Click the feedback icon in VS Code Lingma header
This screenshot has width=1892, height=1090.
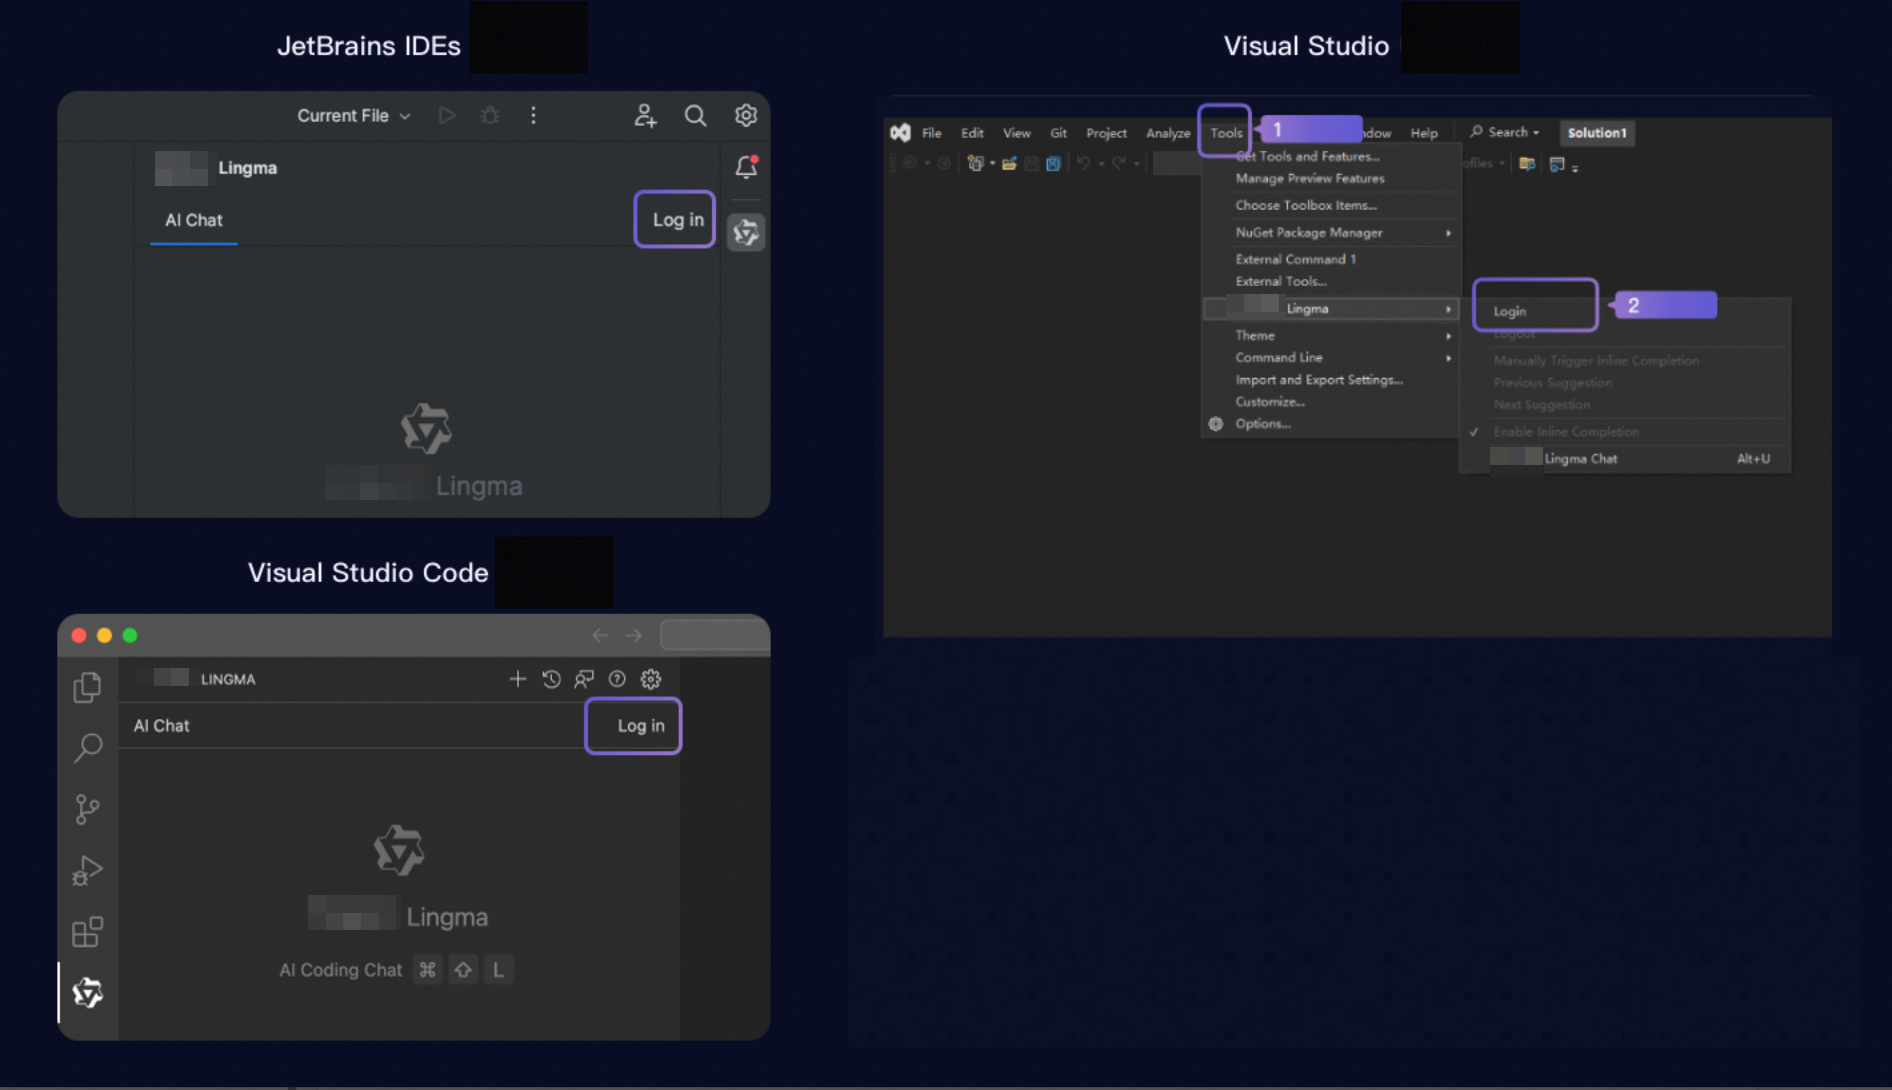[584, 679]
